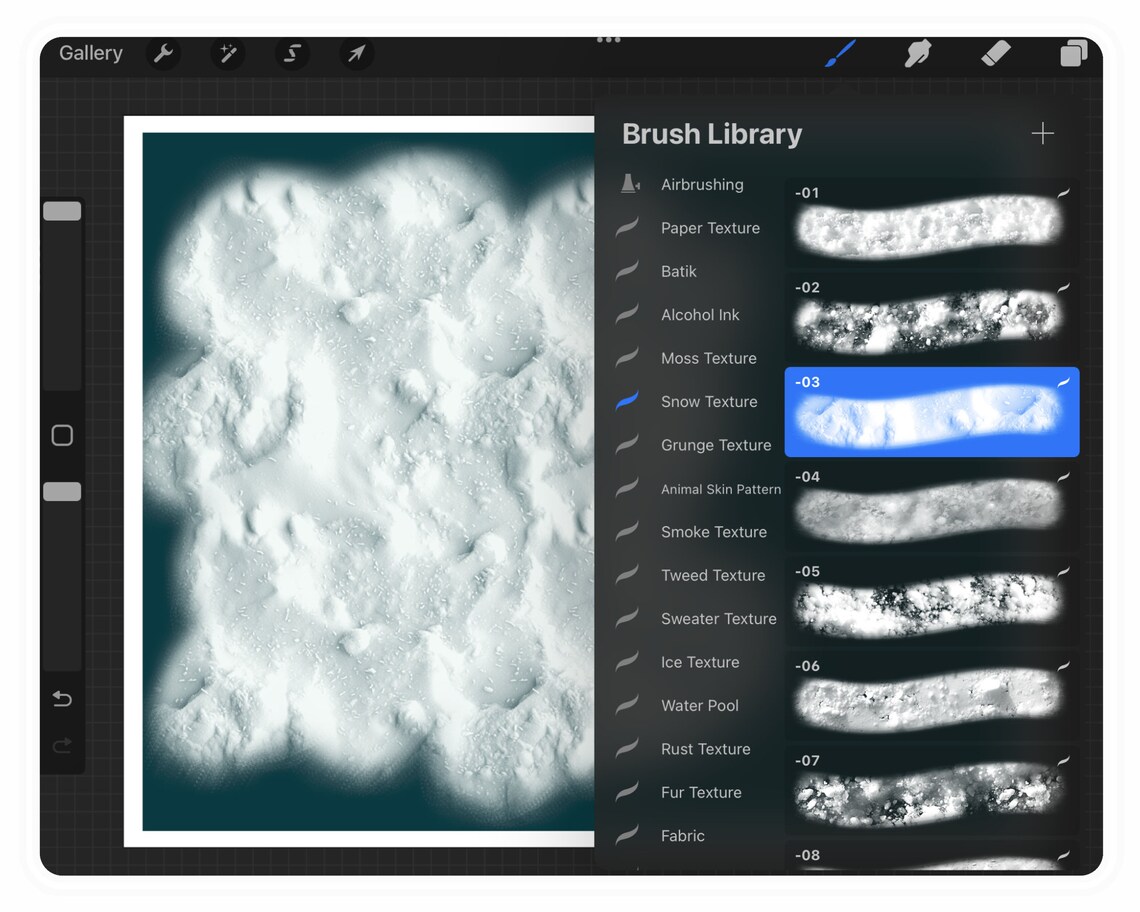Image resolution: width=1140 pixels, height=912 pixels.
Task: Undo the last action
Action: [62, 699]
